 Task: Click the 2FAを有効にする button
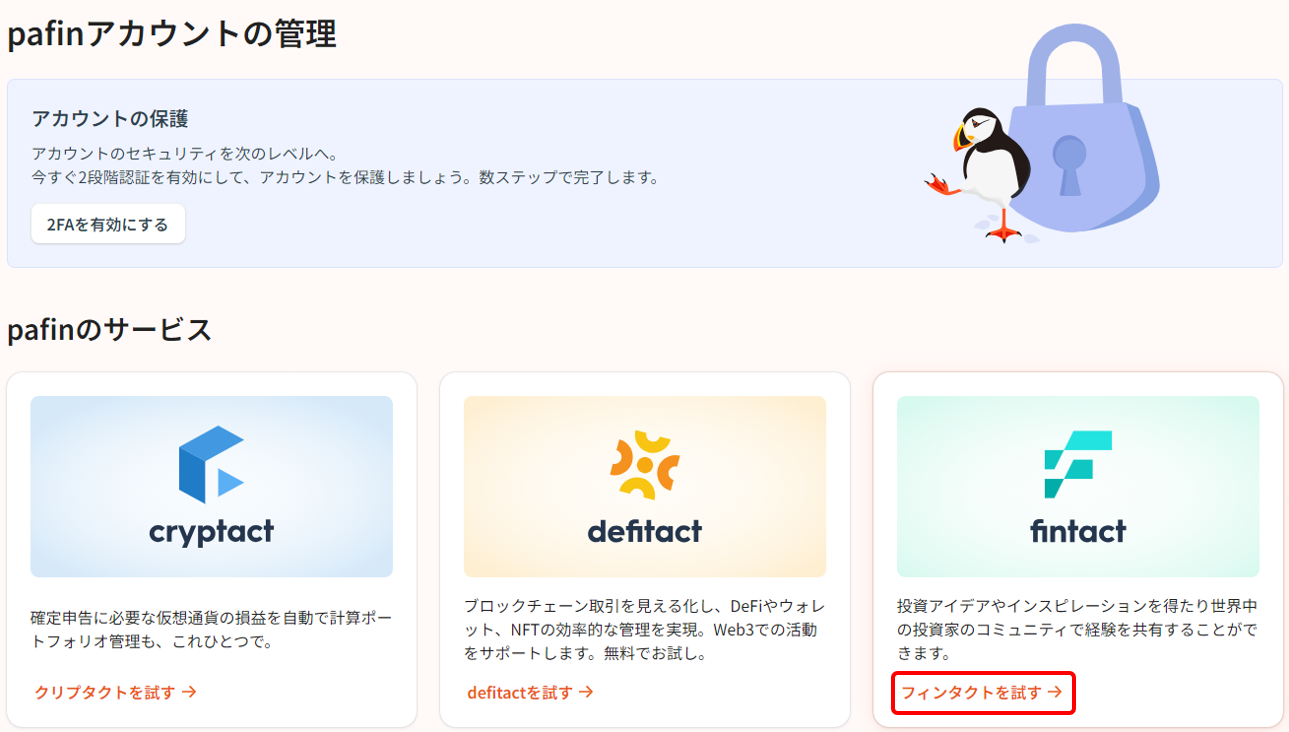pos(108,224)
